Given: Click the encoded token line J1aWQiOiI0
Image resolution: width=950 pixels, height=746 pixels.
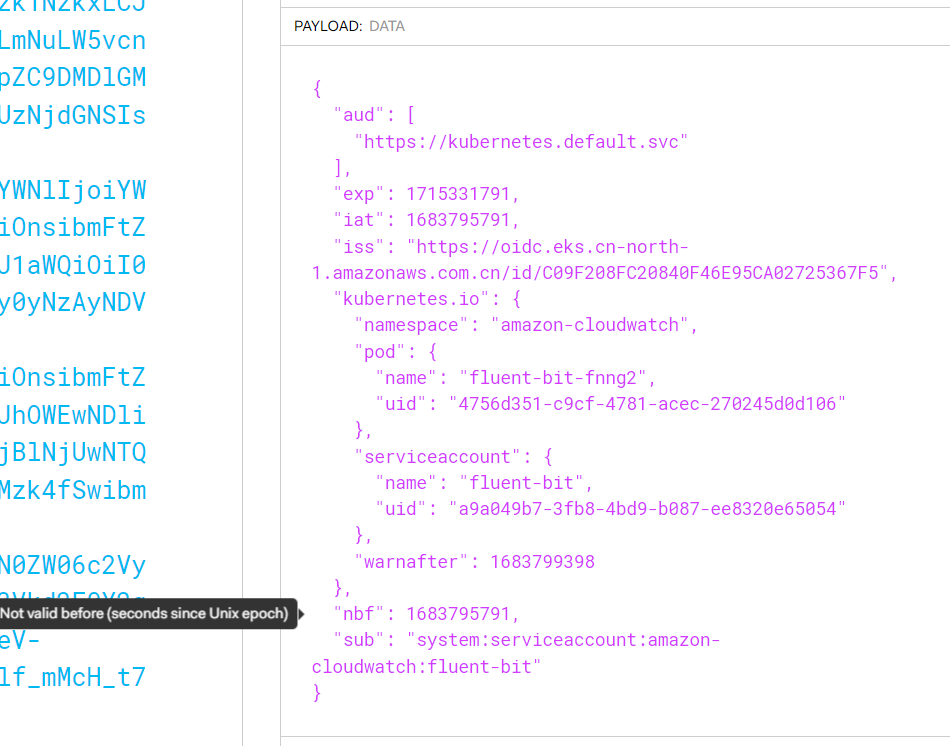Looking at the screenshot, I should pos(73,265).
